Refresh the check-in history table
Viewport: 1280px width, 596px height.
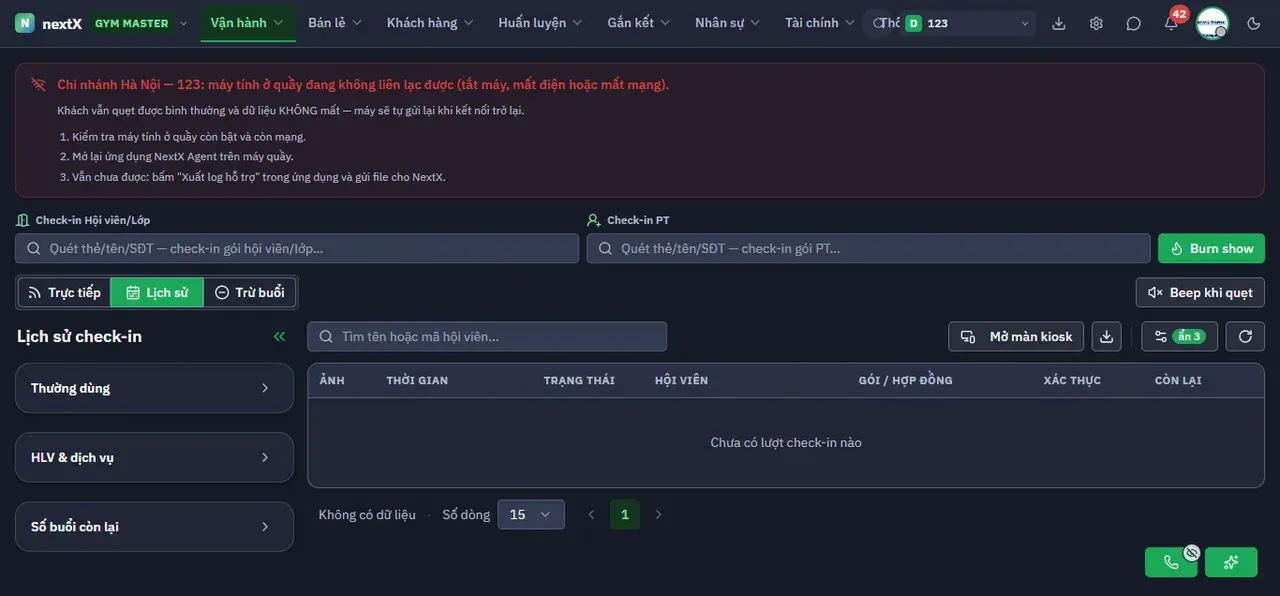[1245, 337]
